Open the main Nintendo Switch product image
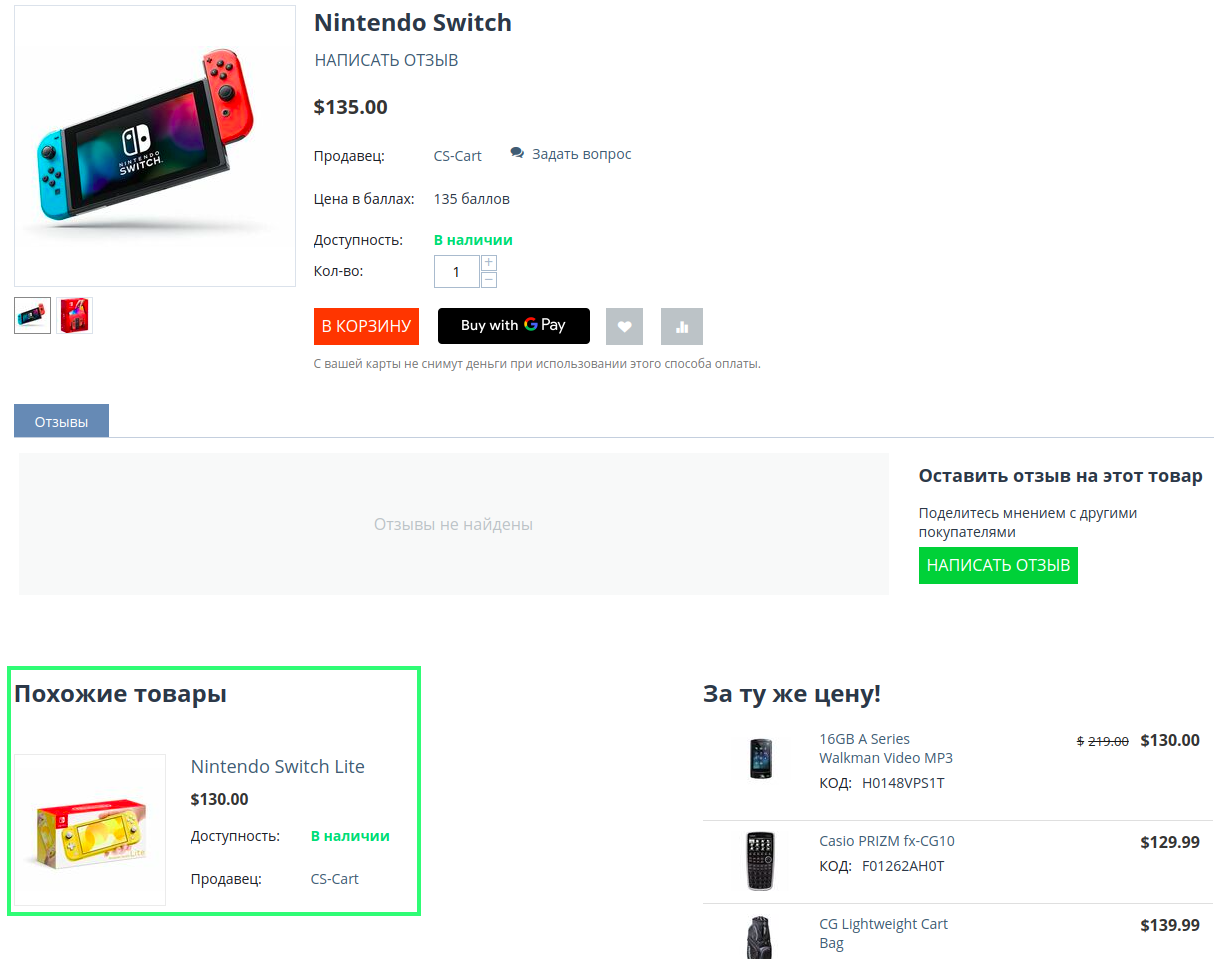Viewport: 1218px width, 959px height. click(155, 146)
